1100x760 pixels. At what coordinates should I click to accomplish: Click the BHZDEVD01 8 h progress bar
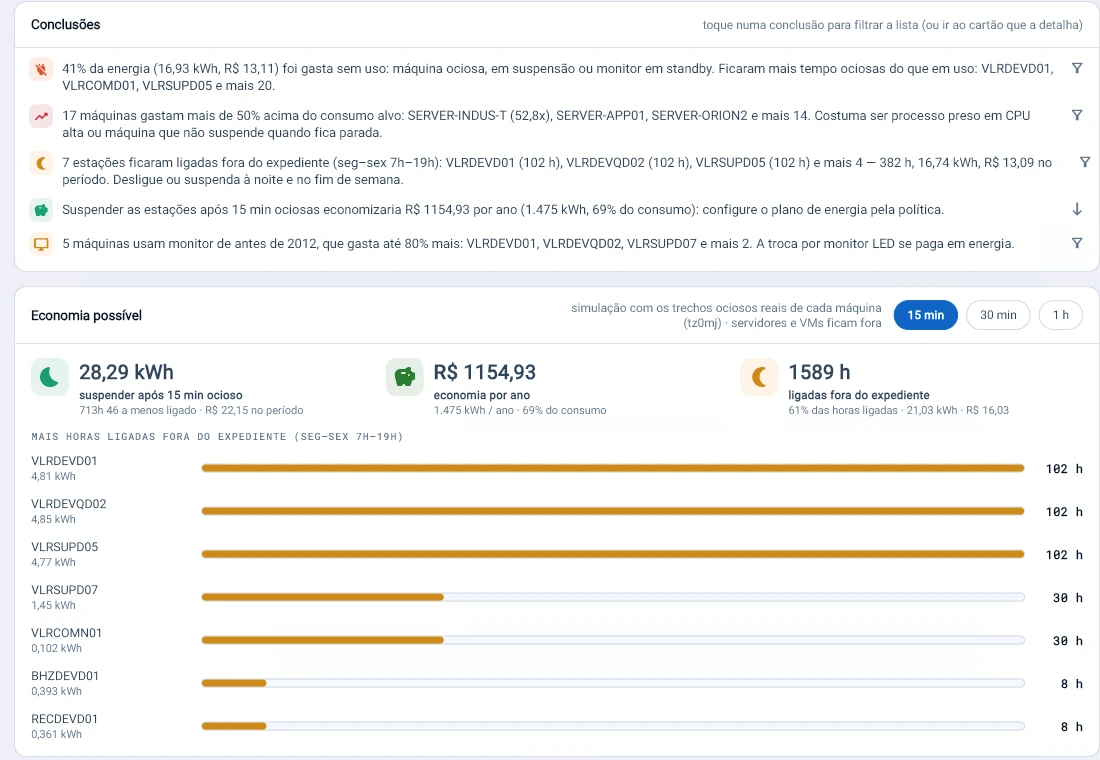pyautogui.click(x=612, y=683)
